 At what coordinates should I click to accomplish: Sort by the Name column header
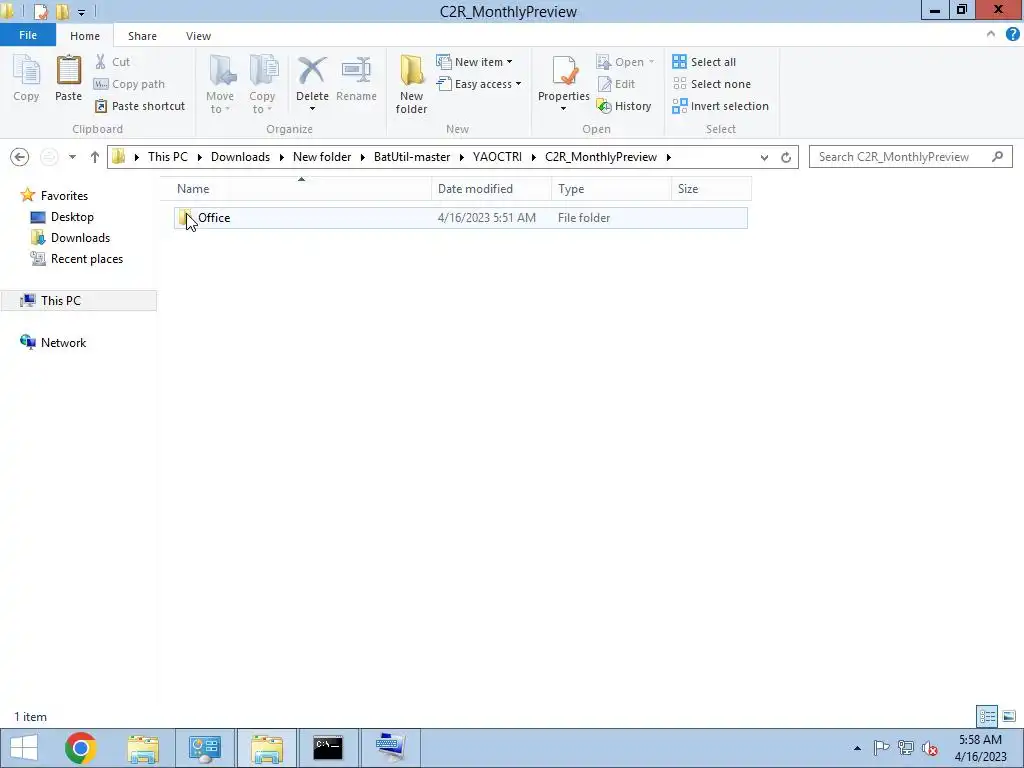click(x=296, y=189)
